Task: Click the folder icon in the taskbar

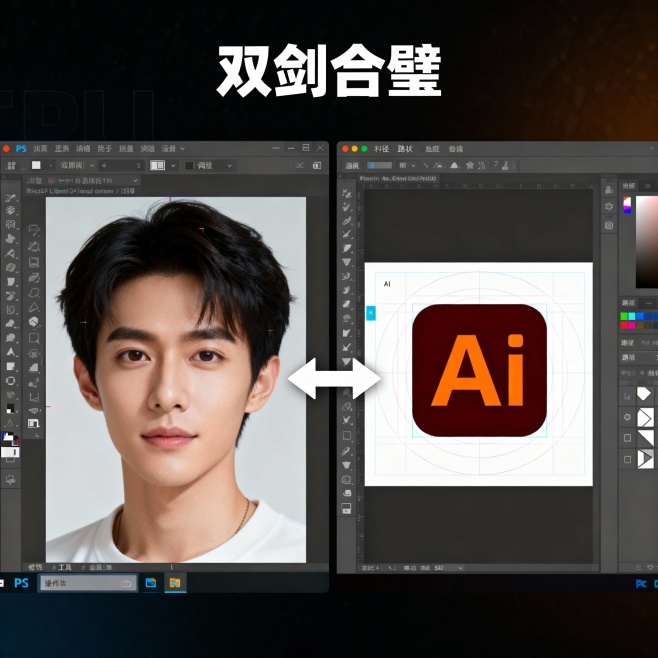Action: click(175, 583)
